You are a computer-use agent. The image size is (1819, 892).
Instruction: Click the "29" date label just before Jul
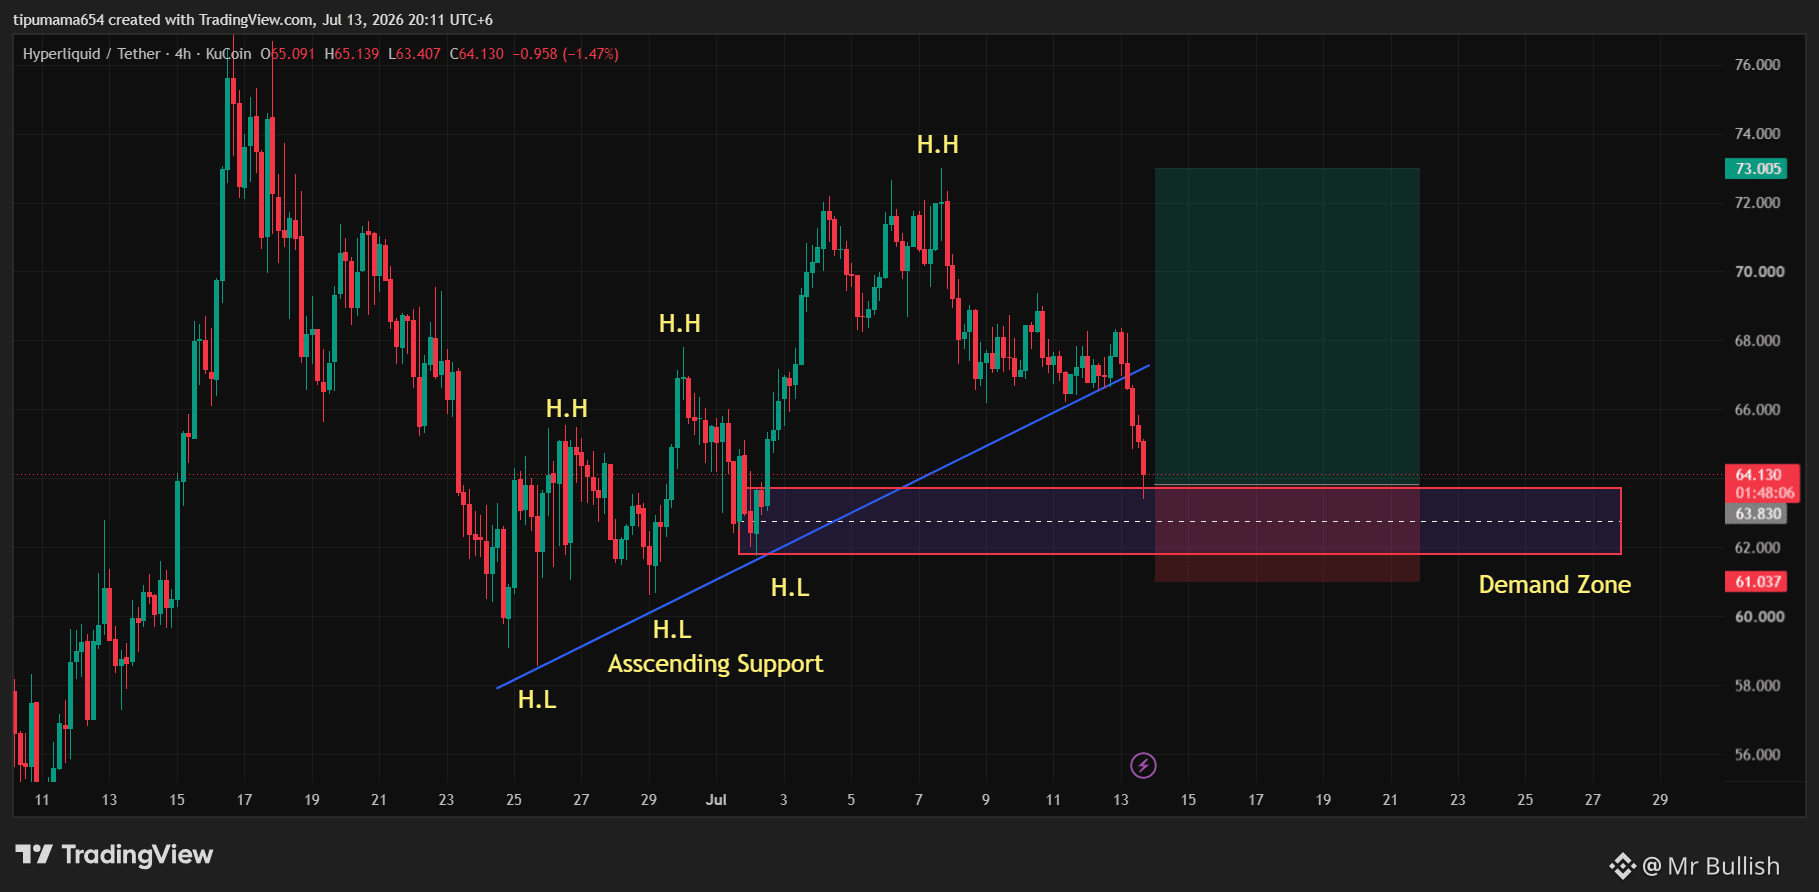649,800
